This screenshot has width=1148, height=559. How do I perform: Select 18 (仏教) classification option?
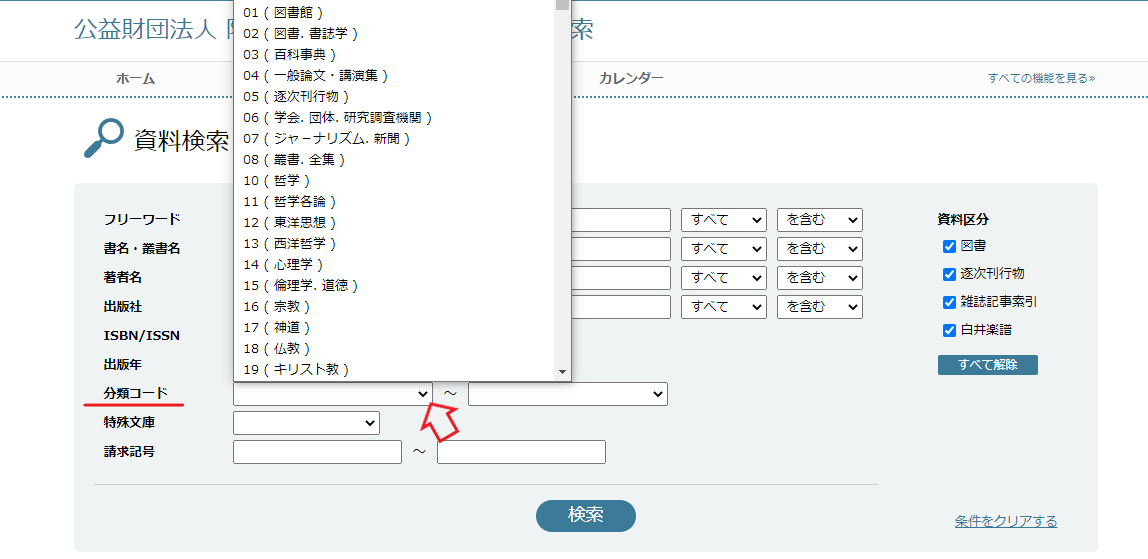click(x=277, y=349)
